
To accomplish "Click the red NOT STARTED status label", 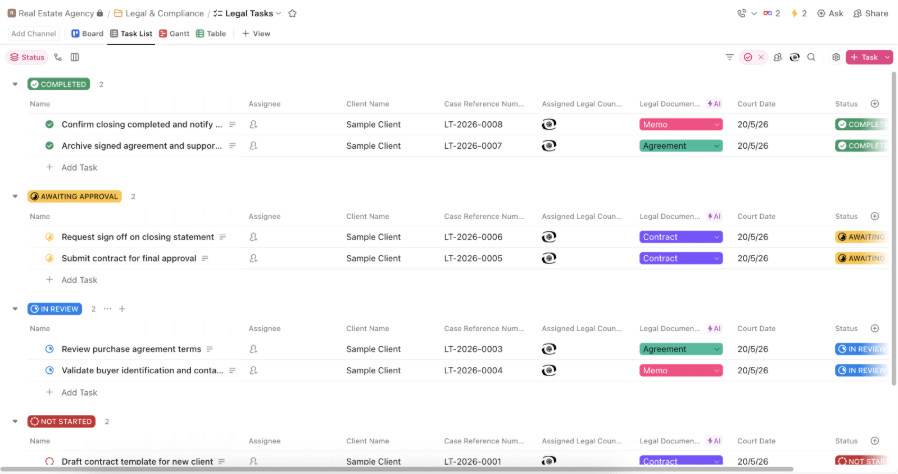I will pos(61,421).
